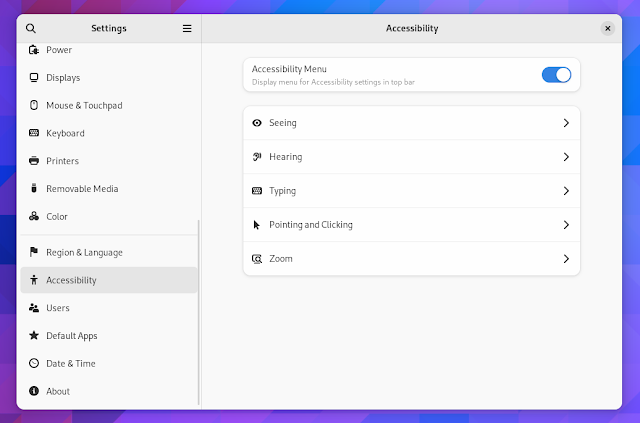
Task: Open the Settings search magnifier icon
Action: [31, 28]
